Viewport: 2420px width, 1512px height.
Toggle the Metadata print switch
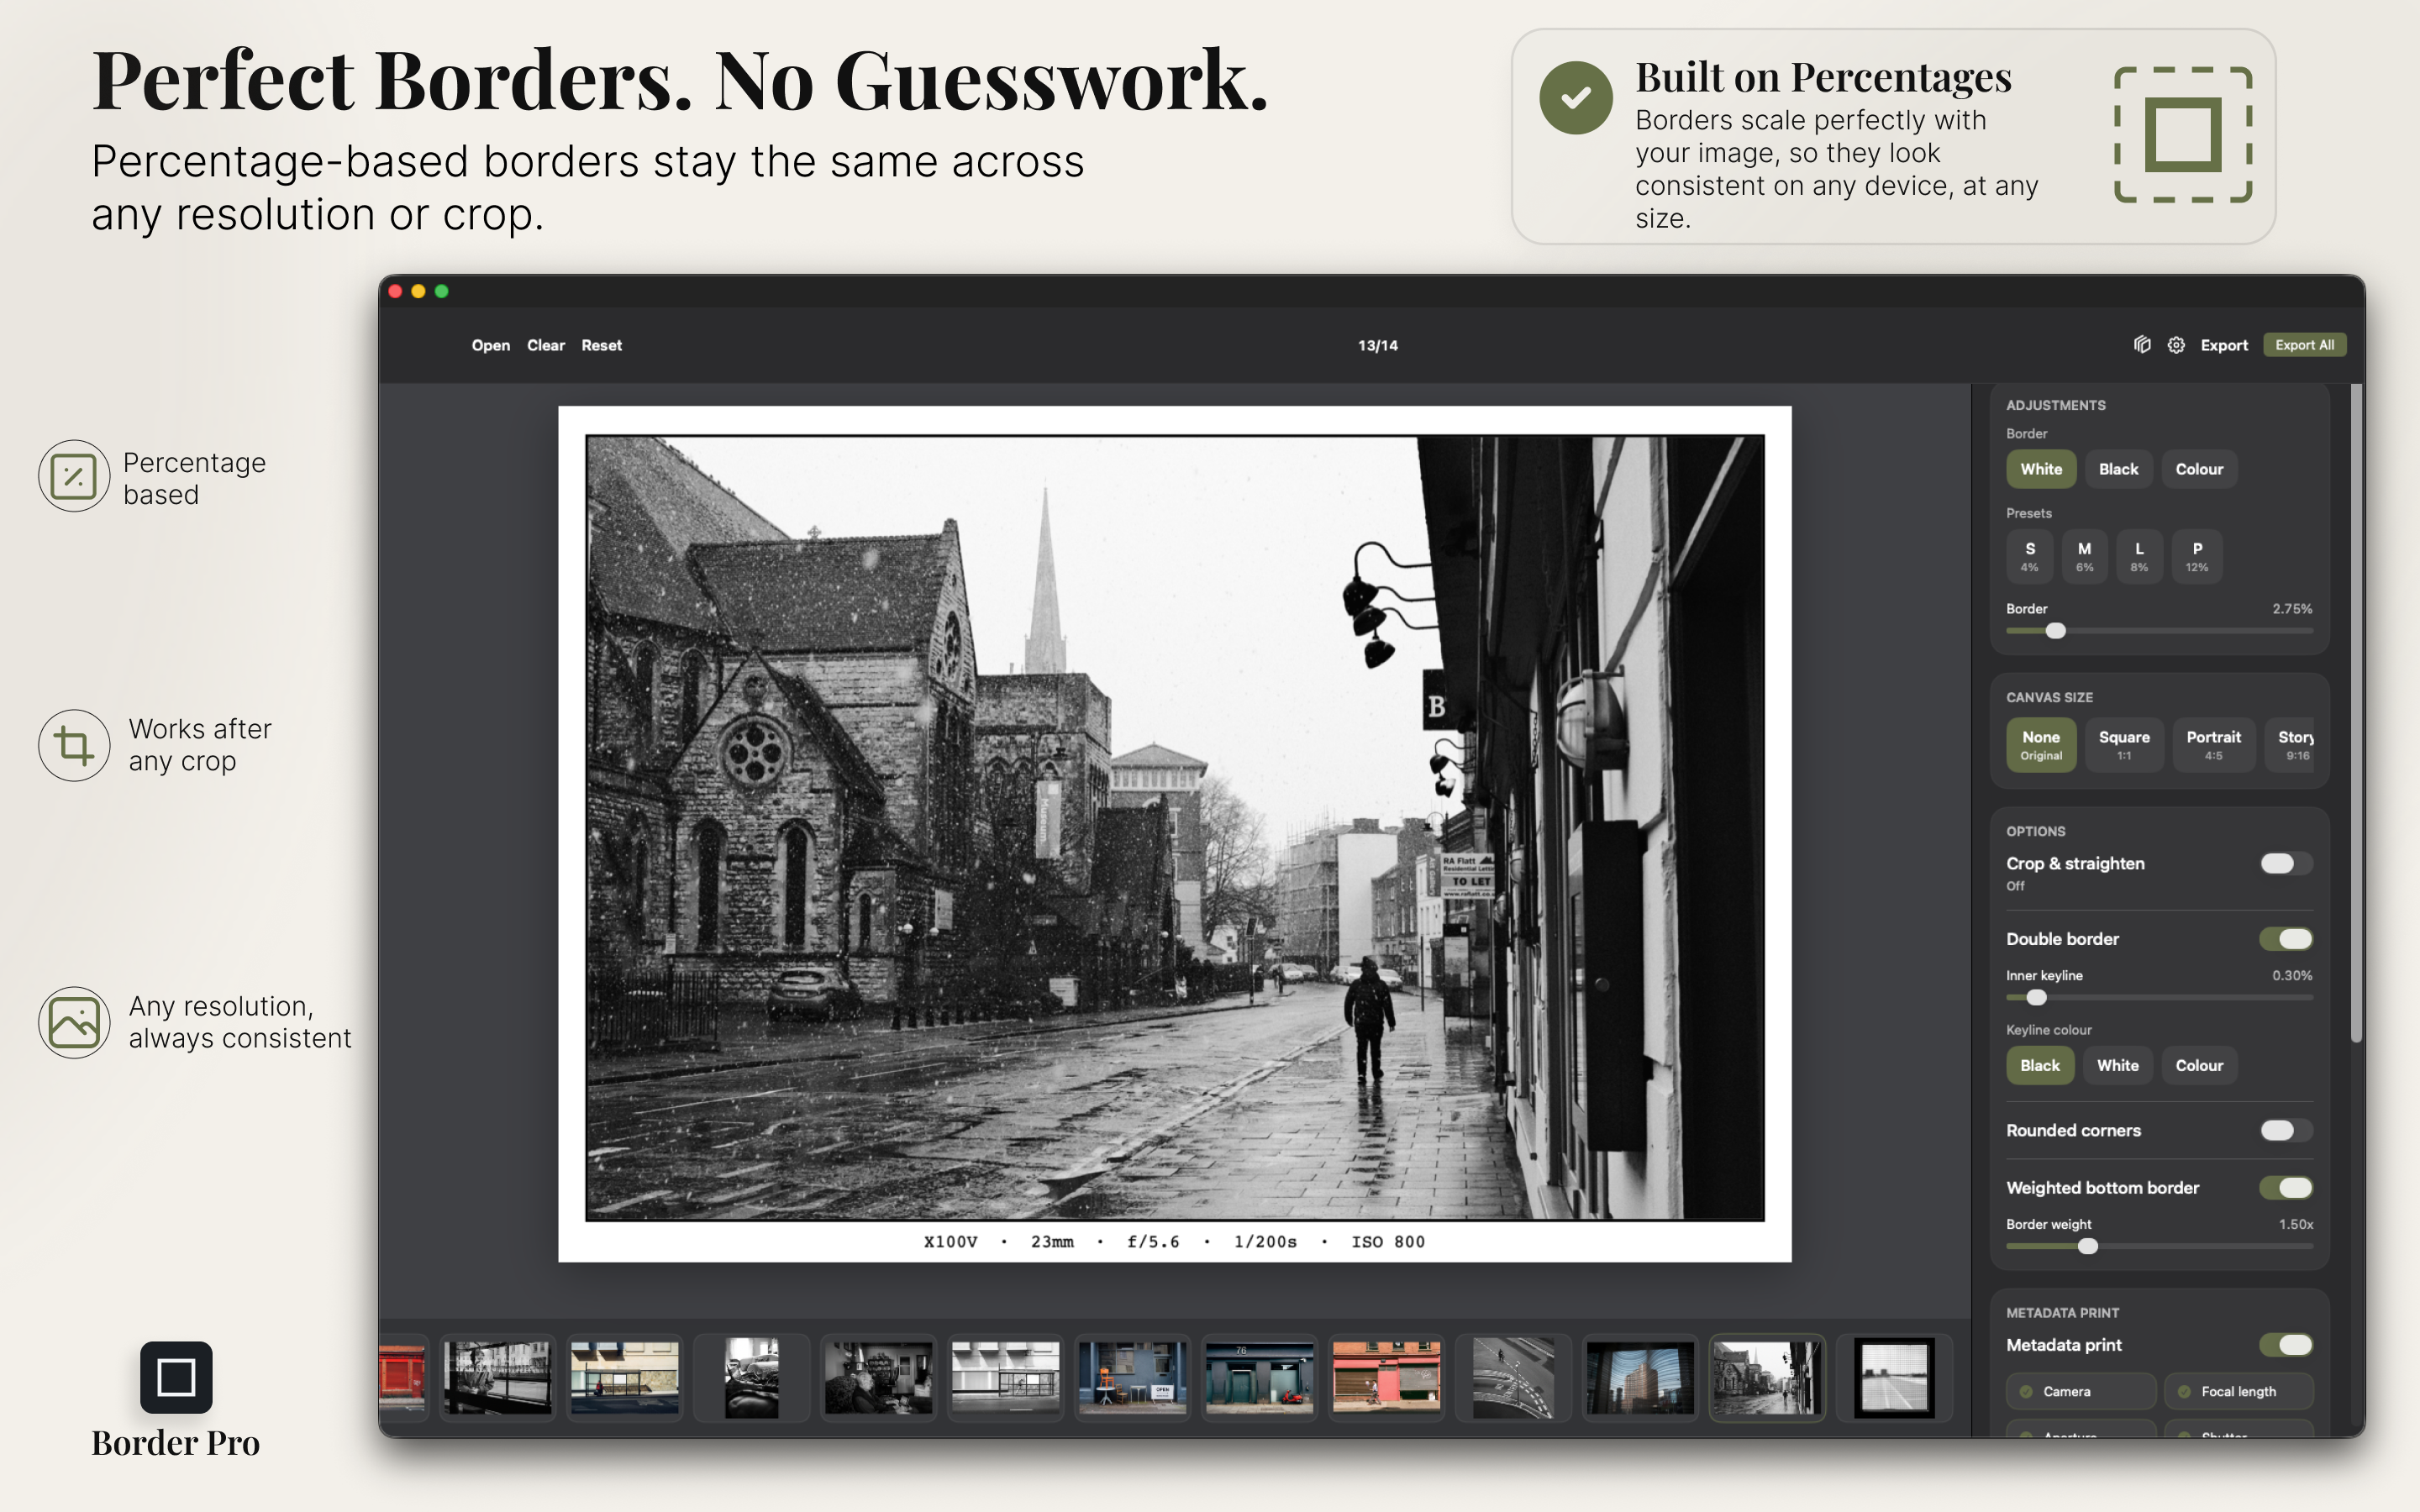(2286, 1344)
